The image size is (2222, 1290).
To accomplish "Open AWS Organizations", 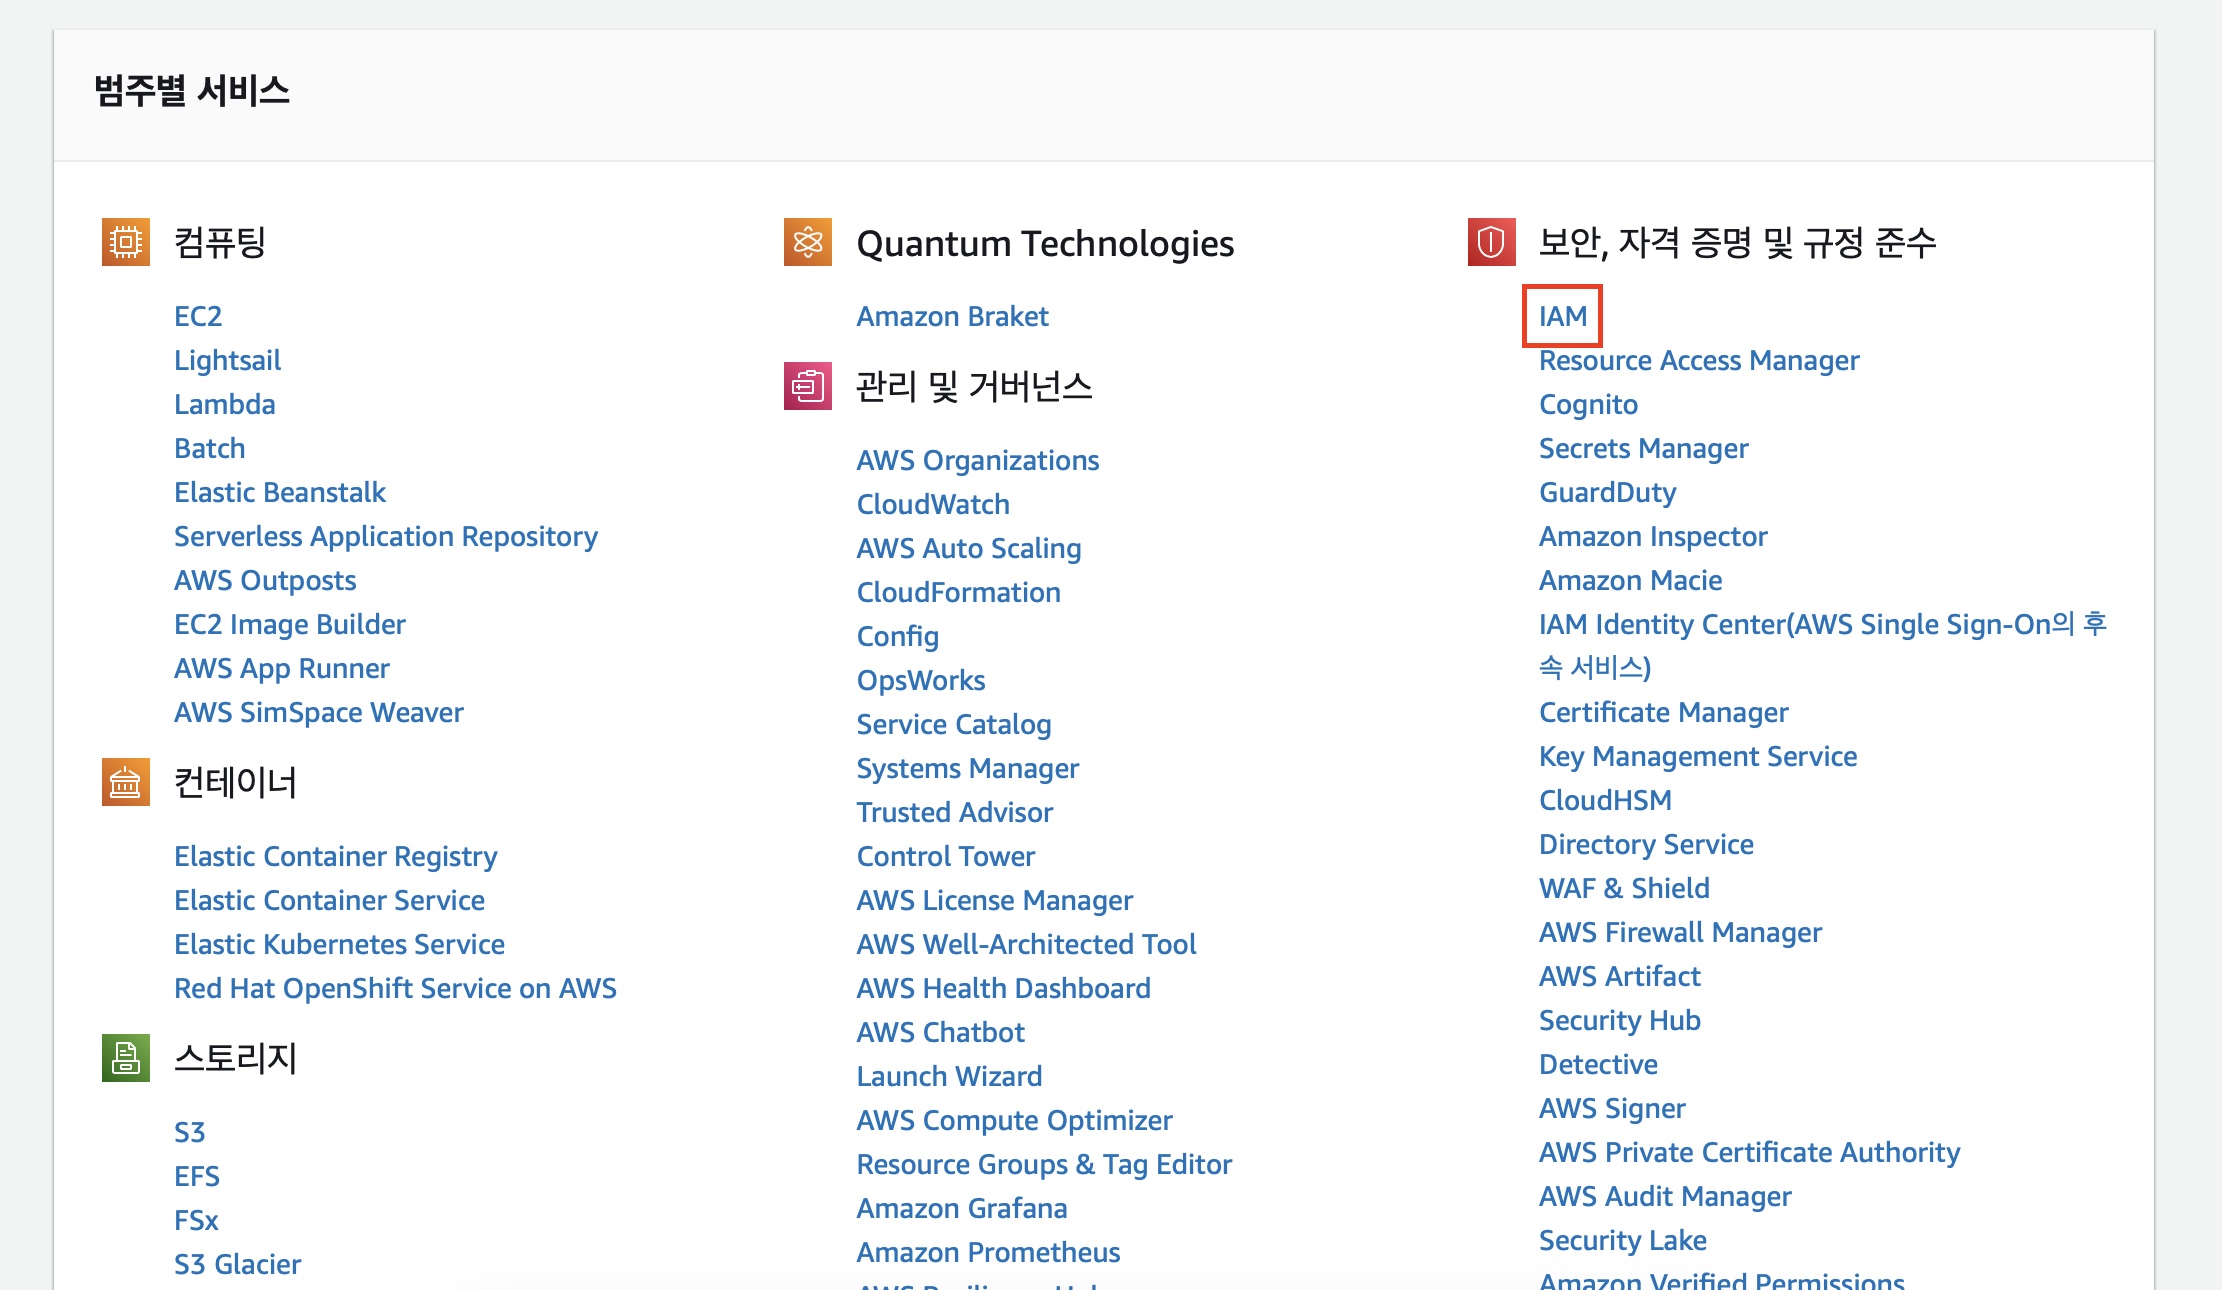I will pos(978,461).
